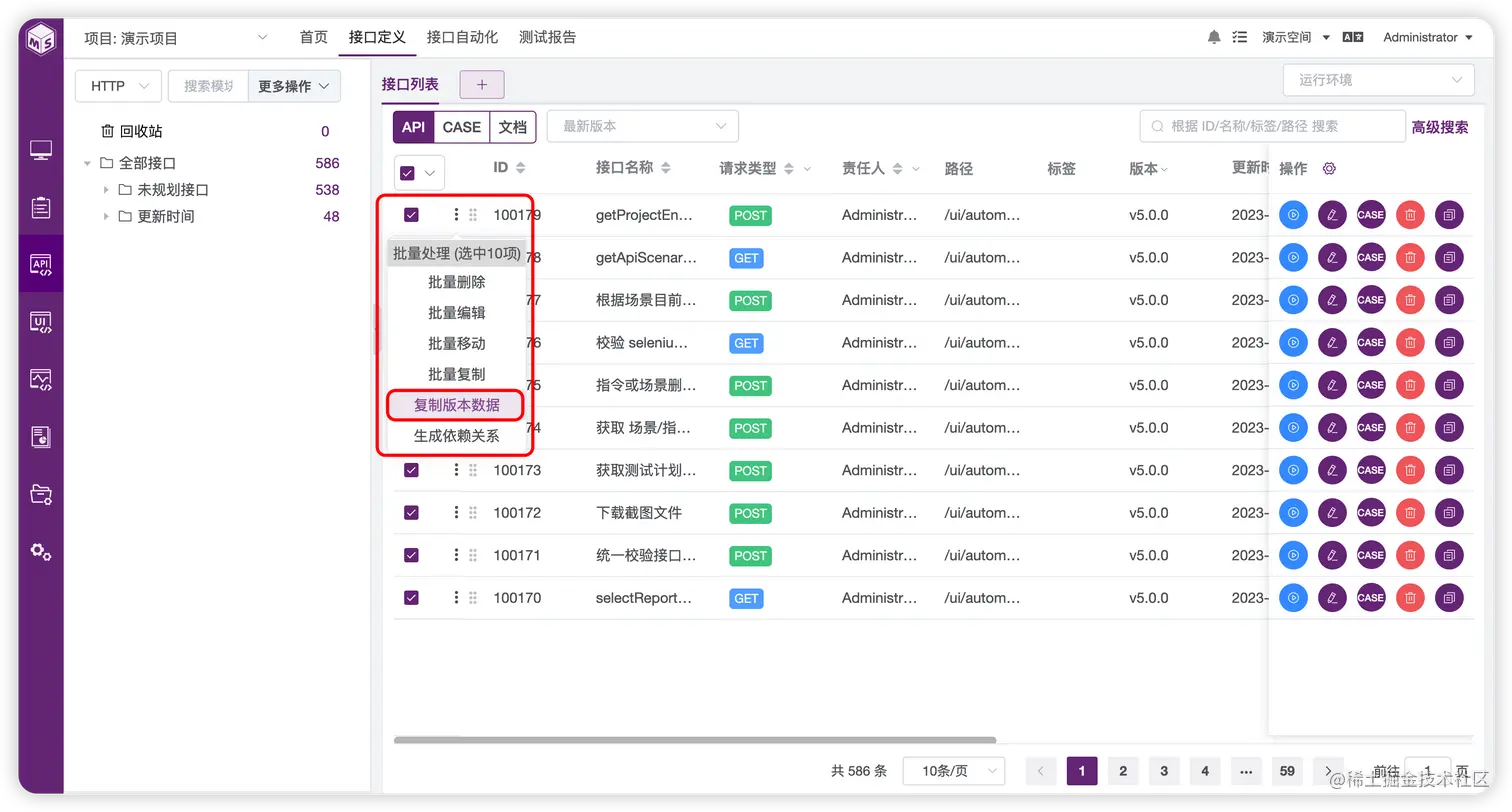
Task: Open the 运行环境 dropdown
Action: tap(1378, 79)
